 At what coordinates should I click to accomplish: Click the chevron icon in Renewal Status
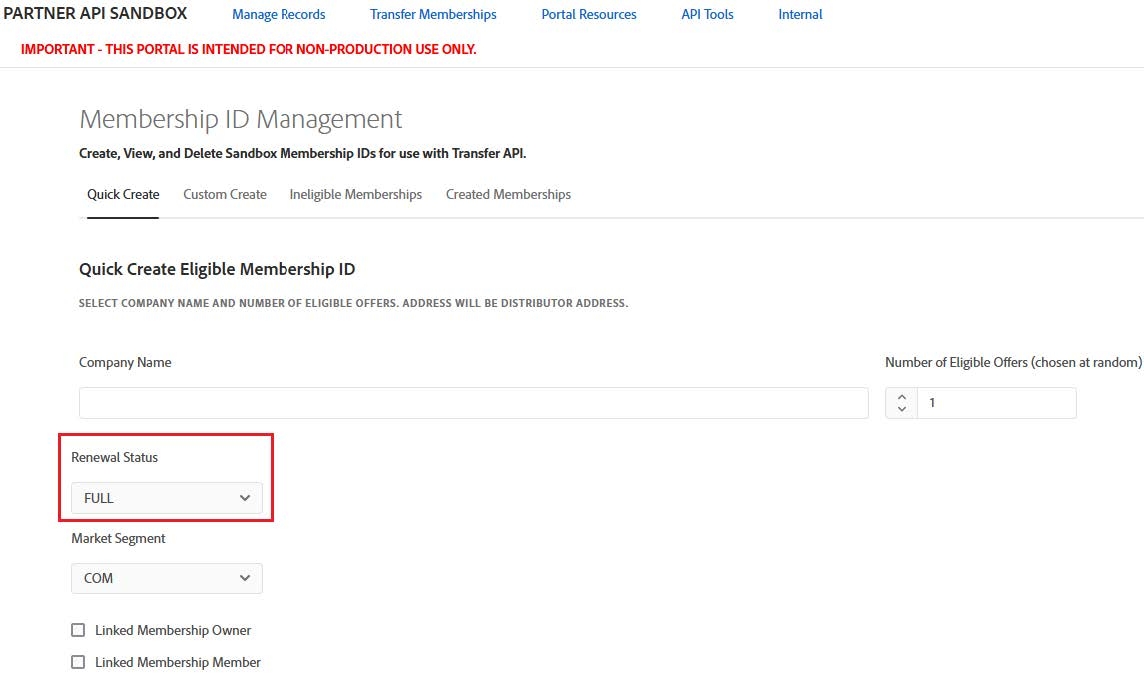click(245, 498)
